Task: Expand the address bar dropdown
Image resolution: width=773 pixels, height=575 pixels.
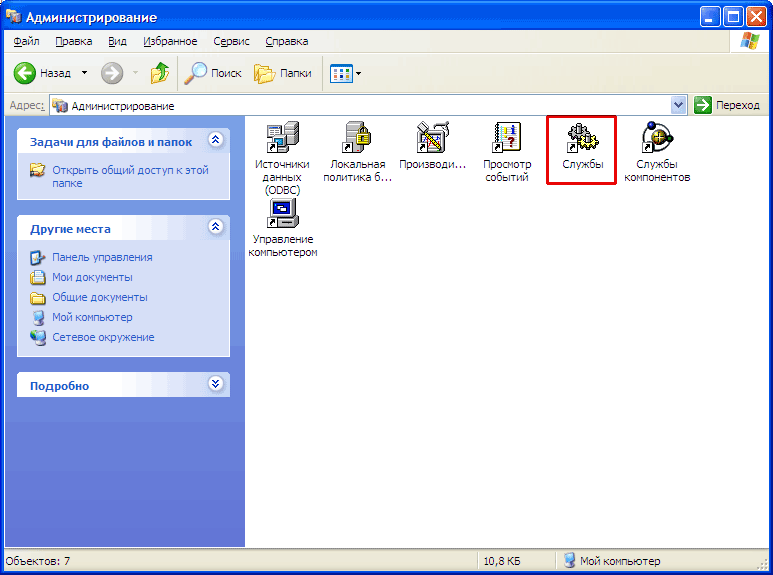Action: coord(678,105)
